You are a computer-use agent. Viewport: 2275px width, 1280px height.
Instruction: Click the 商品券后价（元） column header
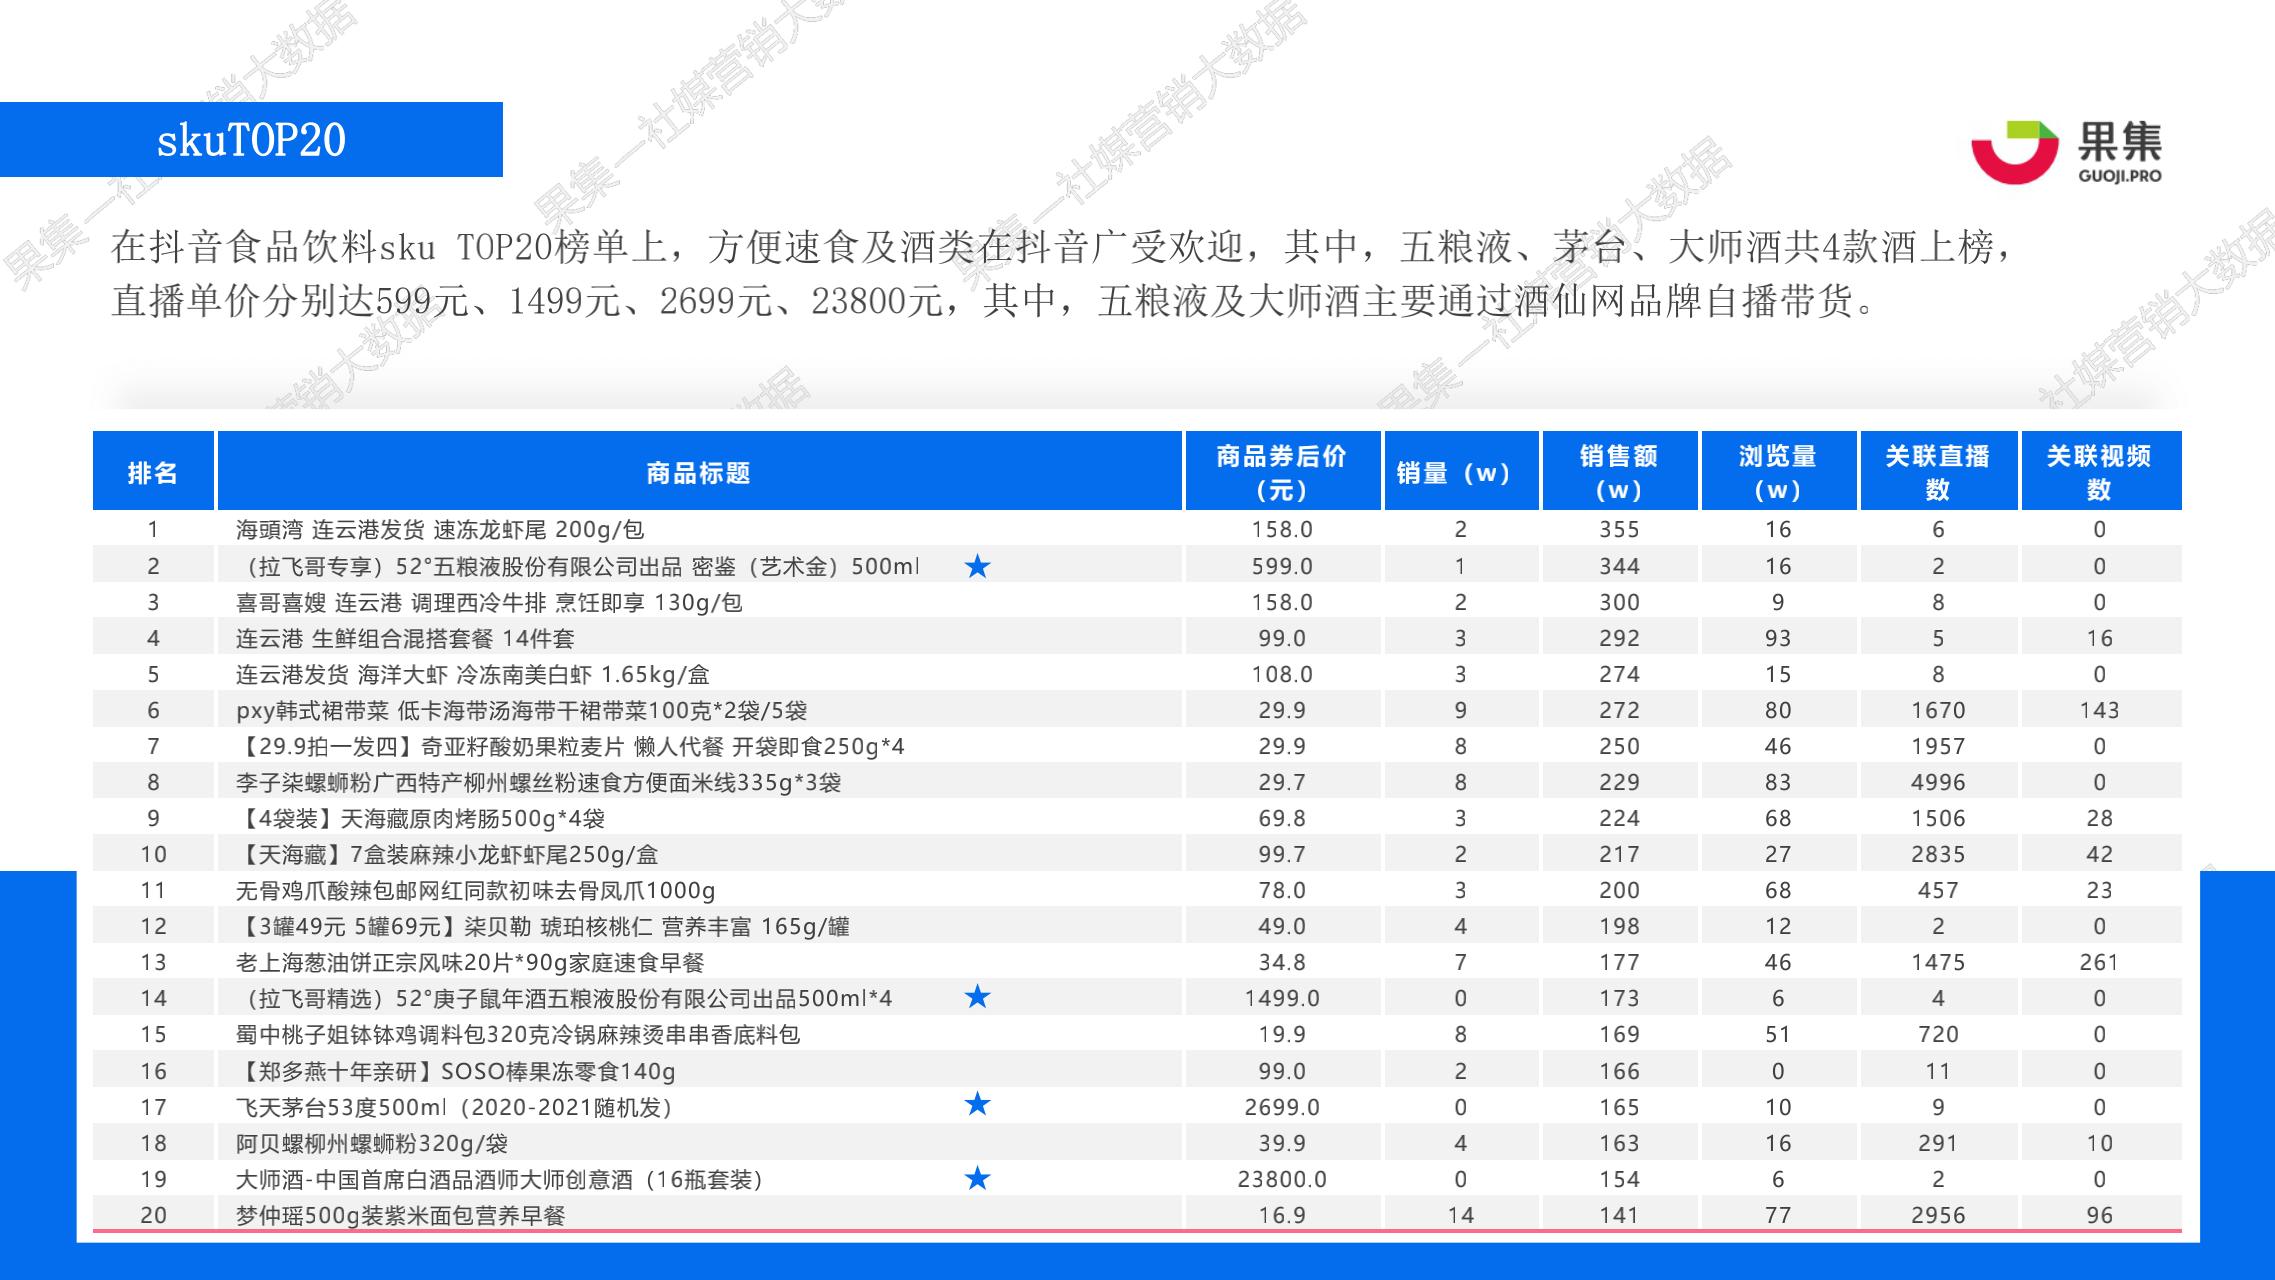[x=1282, y=472]
